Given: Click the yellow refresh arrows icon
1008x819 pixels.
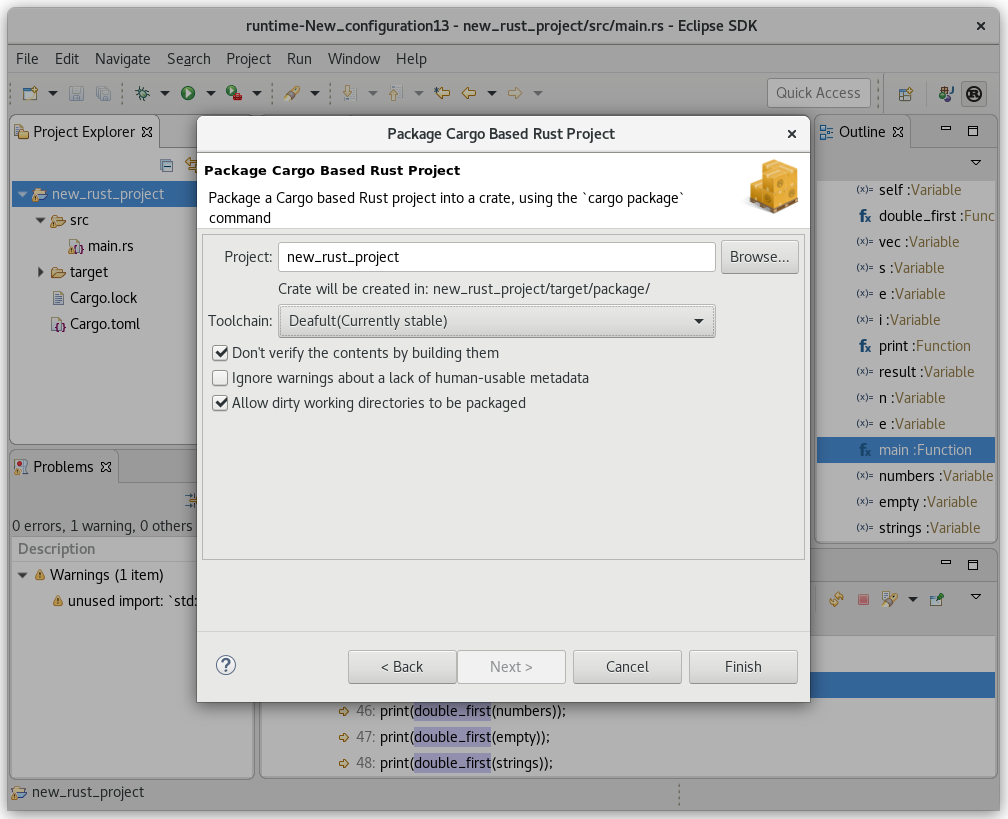Looking at the screenshot, I should (x=837, y=600).
